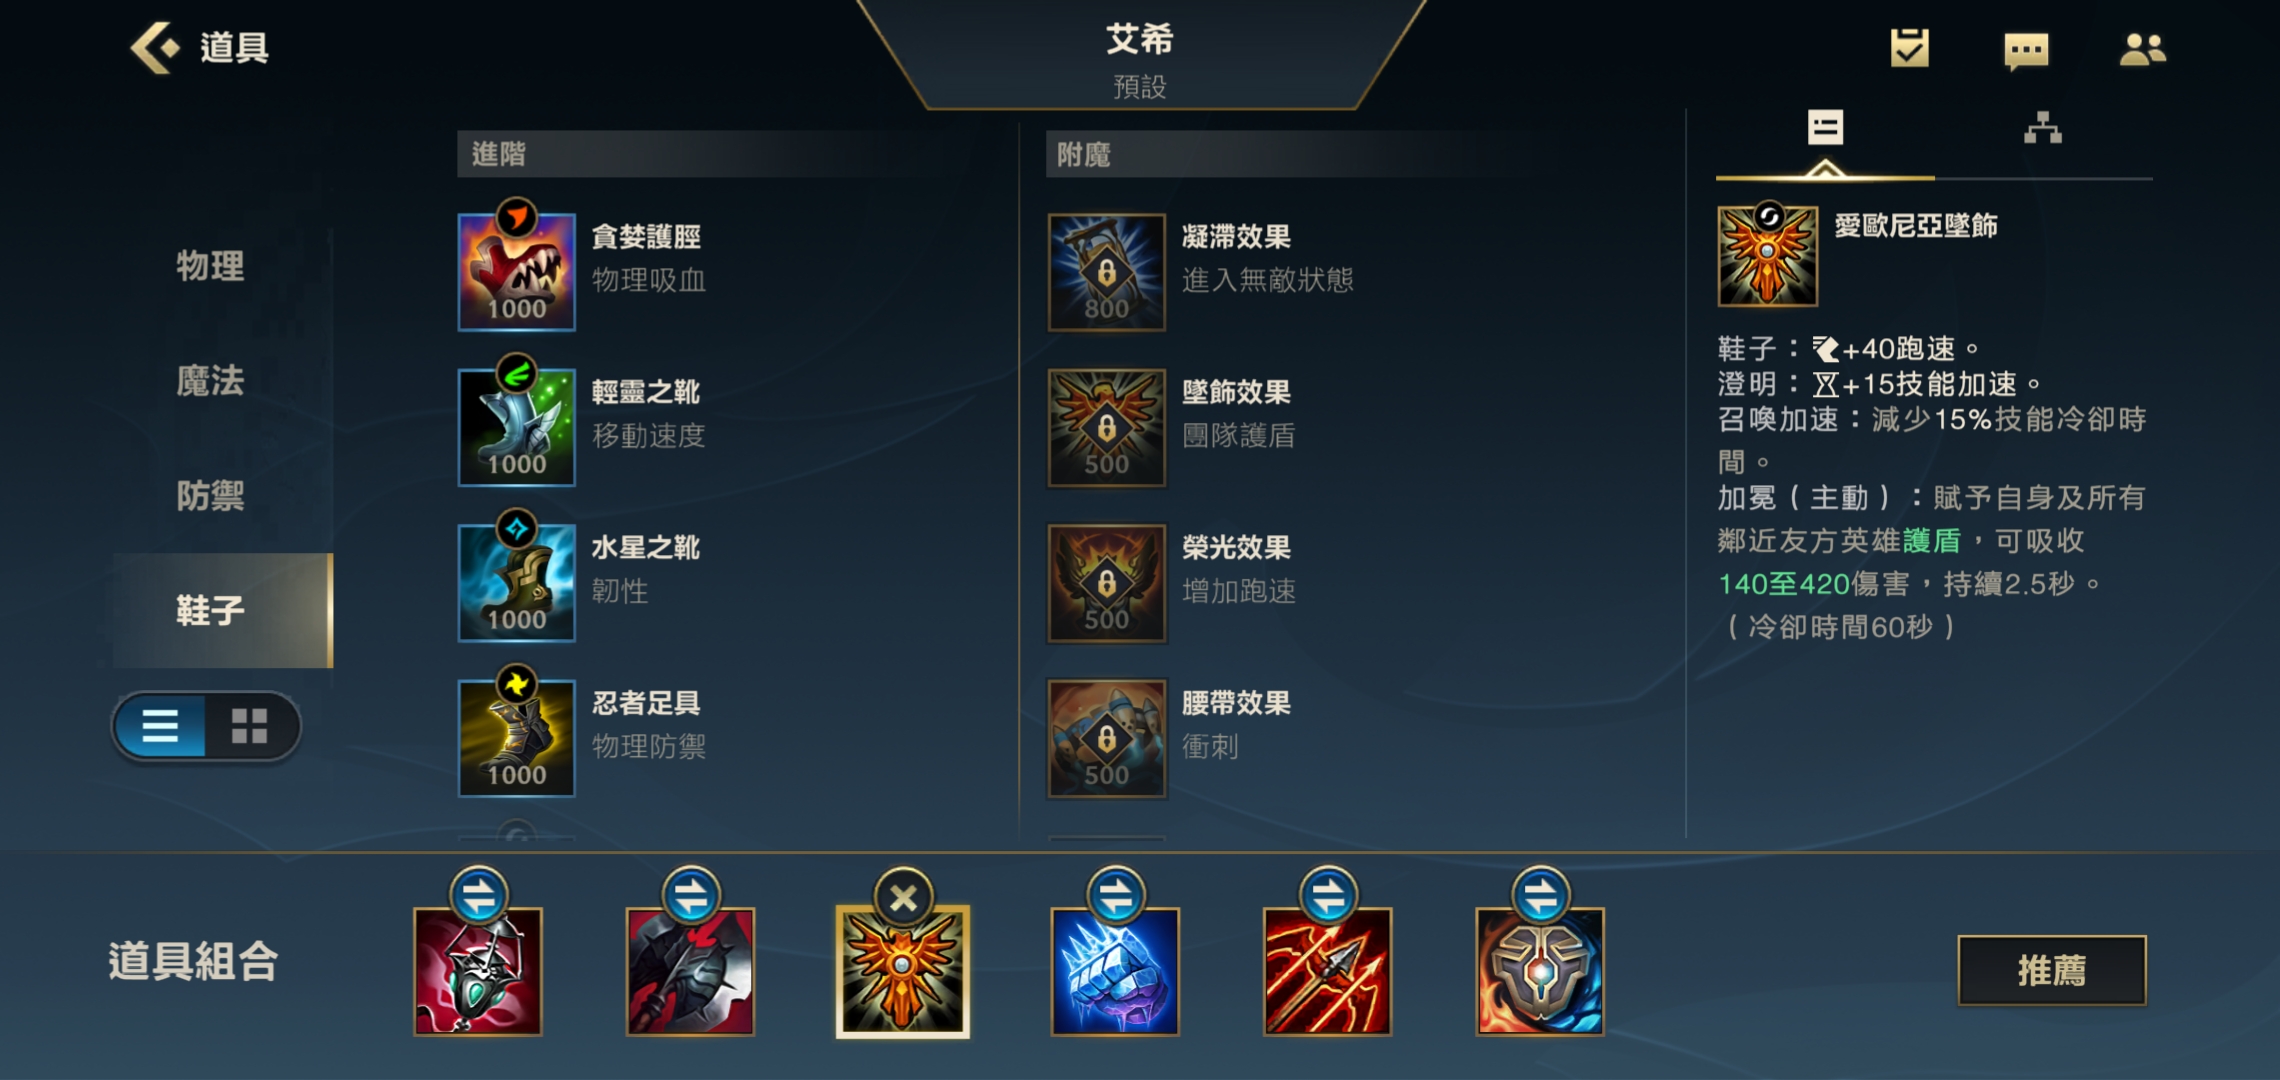Screen dimensions: 2280x1080
Task: Open the checklist clipboard icon at top
Action: (x=1909, y=48)
